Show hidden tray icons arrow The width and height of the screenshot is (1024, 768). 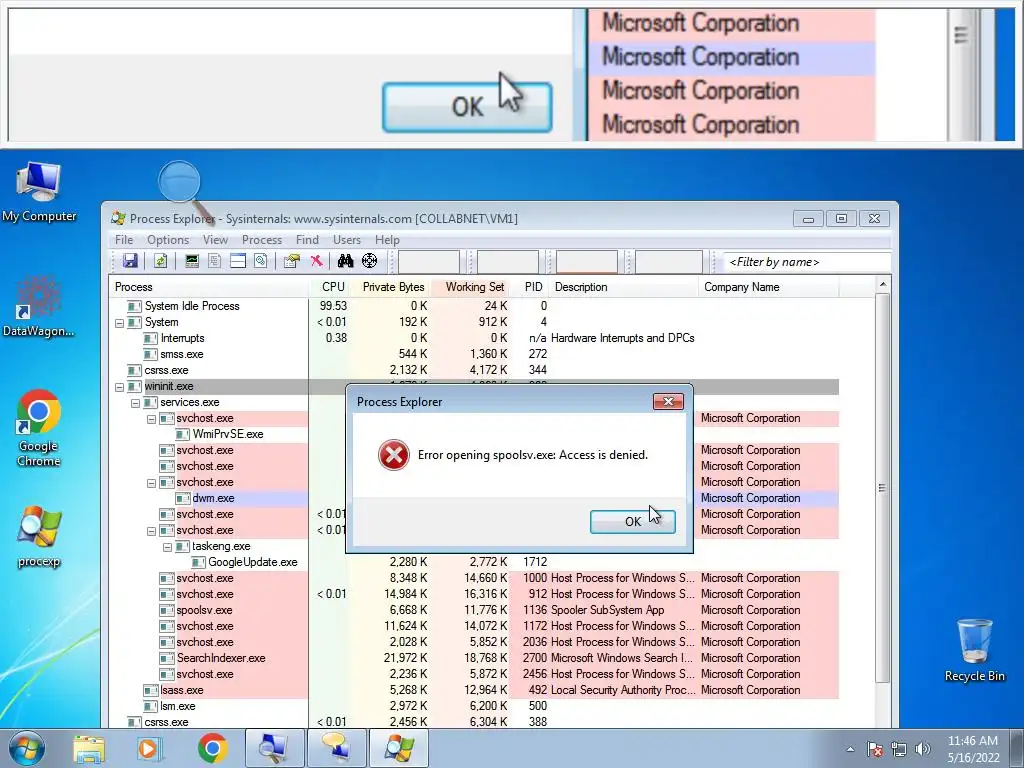tap(850, 750)
